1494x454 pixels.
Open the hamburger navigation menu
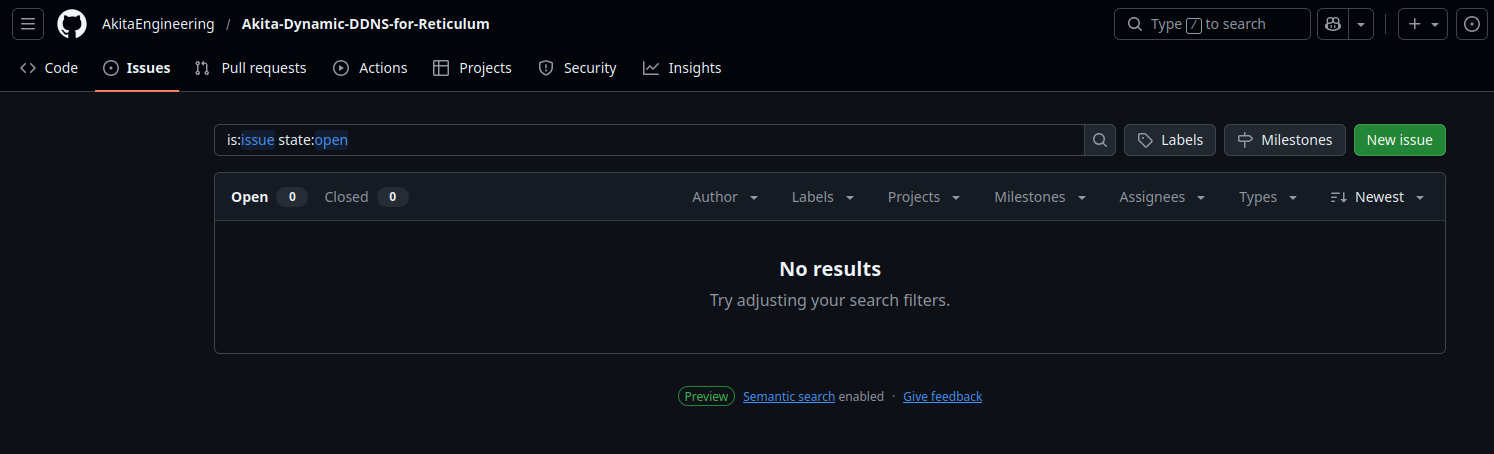point(28,24)
